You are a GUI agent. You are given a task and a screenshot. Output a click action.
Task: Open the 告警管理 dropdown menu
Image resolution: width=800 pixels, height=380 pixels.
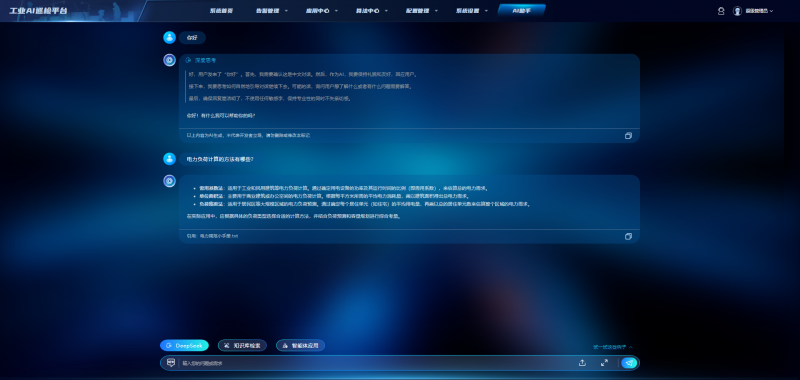point(271,11)
